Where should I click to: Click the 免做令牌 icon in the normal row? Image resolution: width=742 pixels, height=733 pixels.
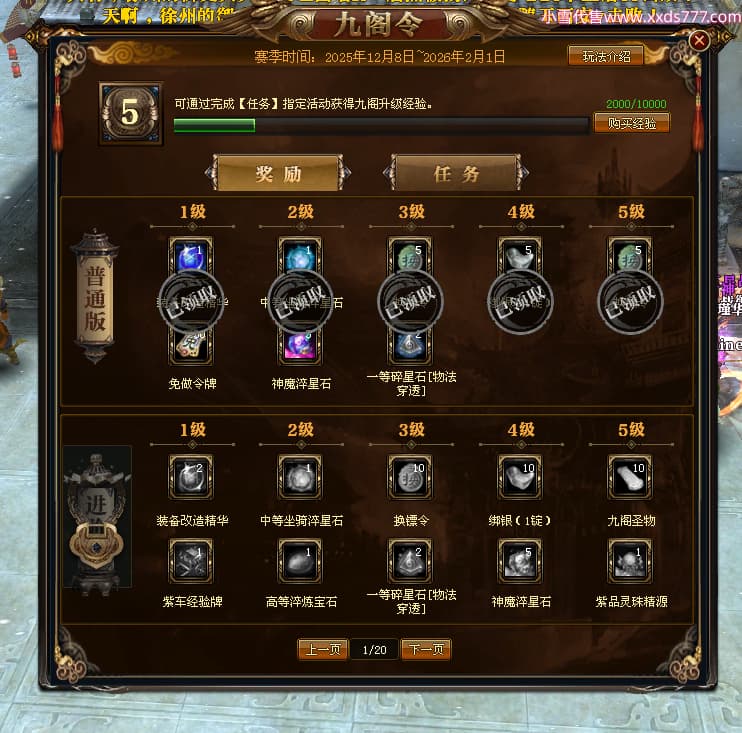pos(191,346)
